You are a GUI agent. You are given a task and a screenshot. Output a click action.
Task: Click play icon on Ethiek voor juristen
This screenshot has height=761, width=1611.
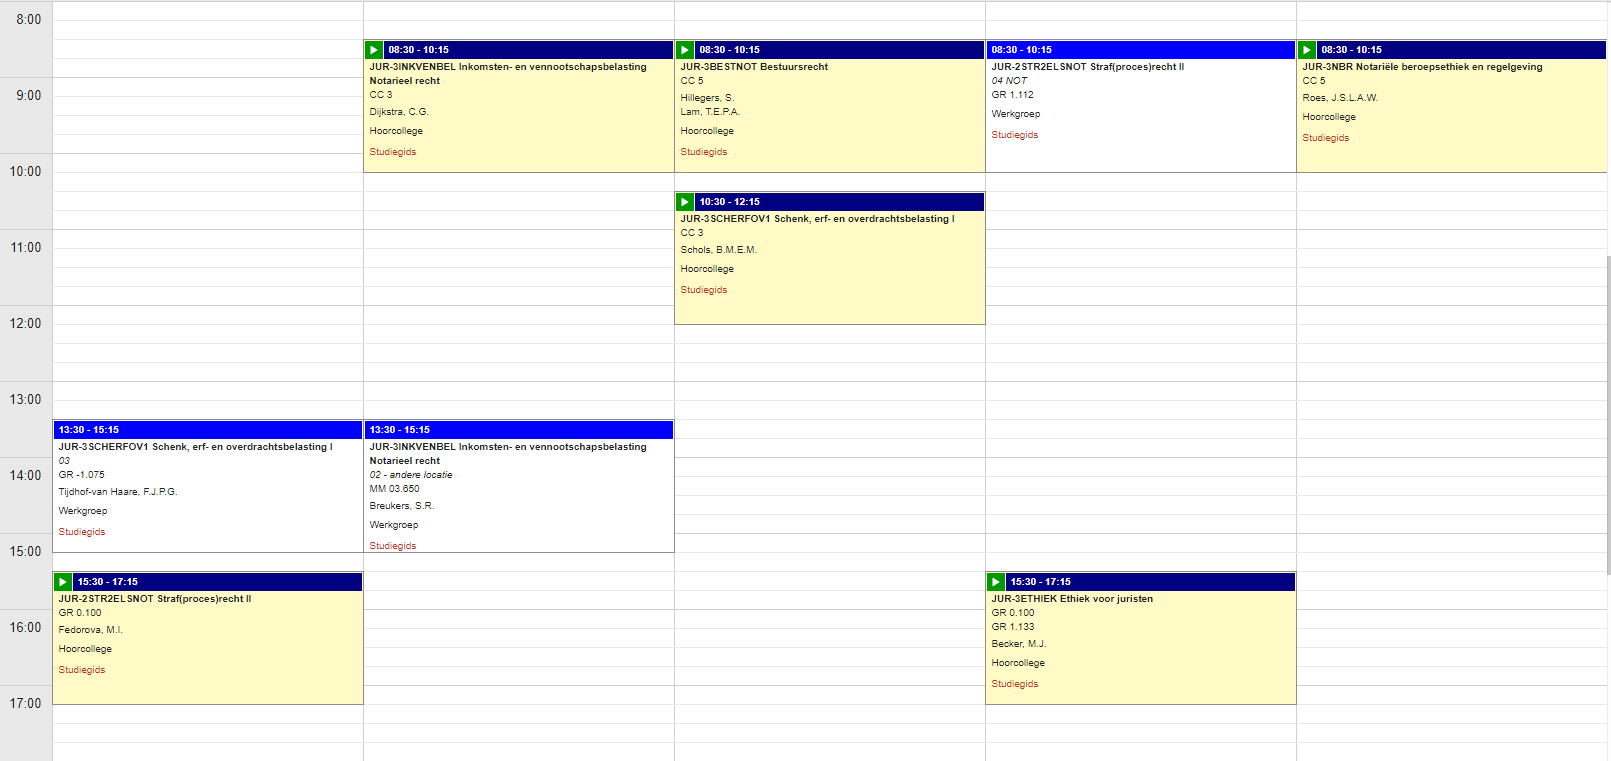[x=996, y=582]
